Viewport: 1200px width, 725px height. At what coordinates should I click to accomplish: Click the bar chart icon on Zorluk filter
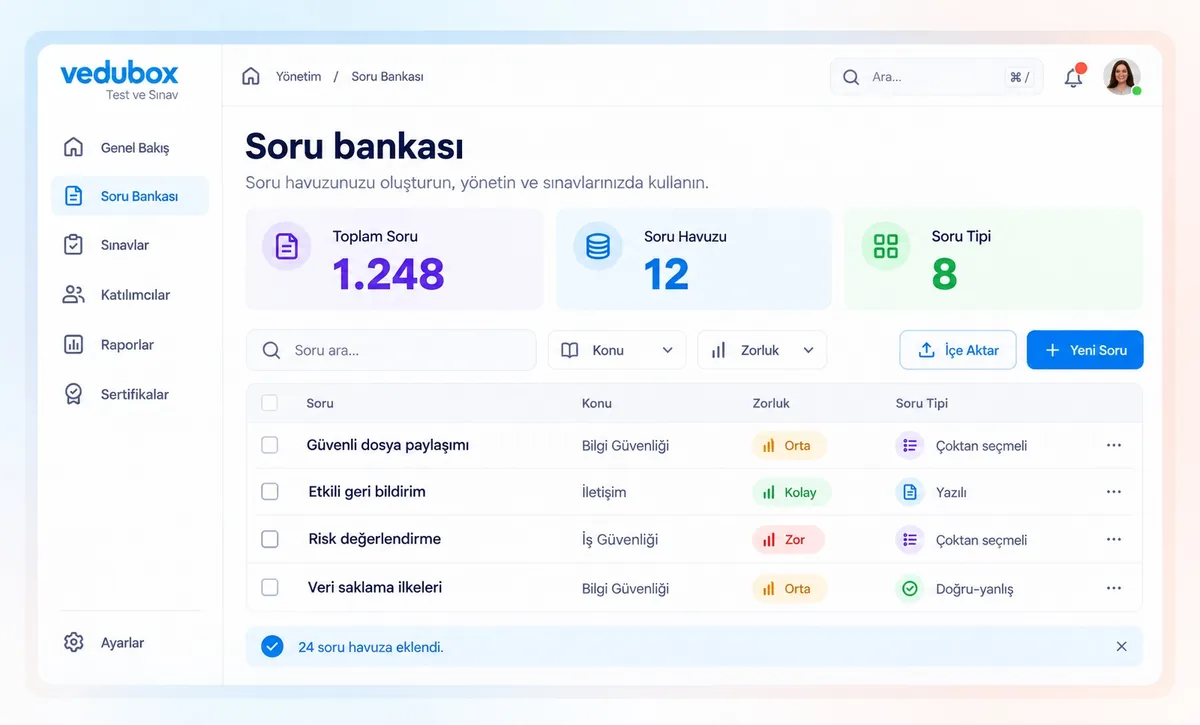click(719, 351)
